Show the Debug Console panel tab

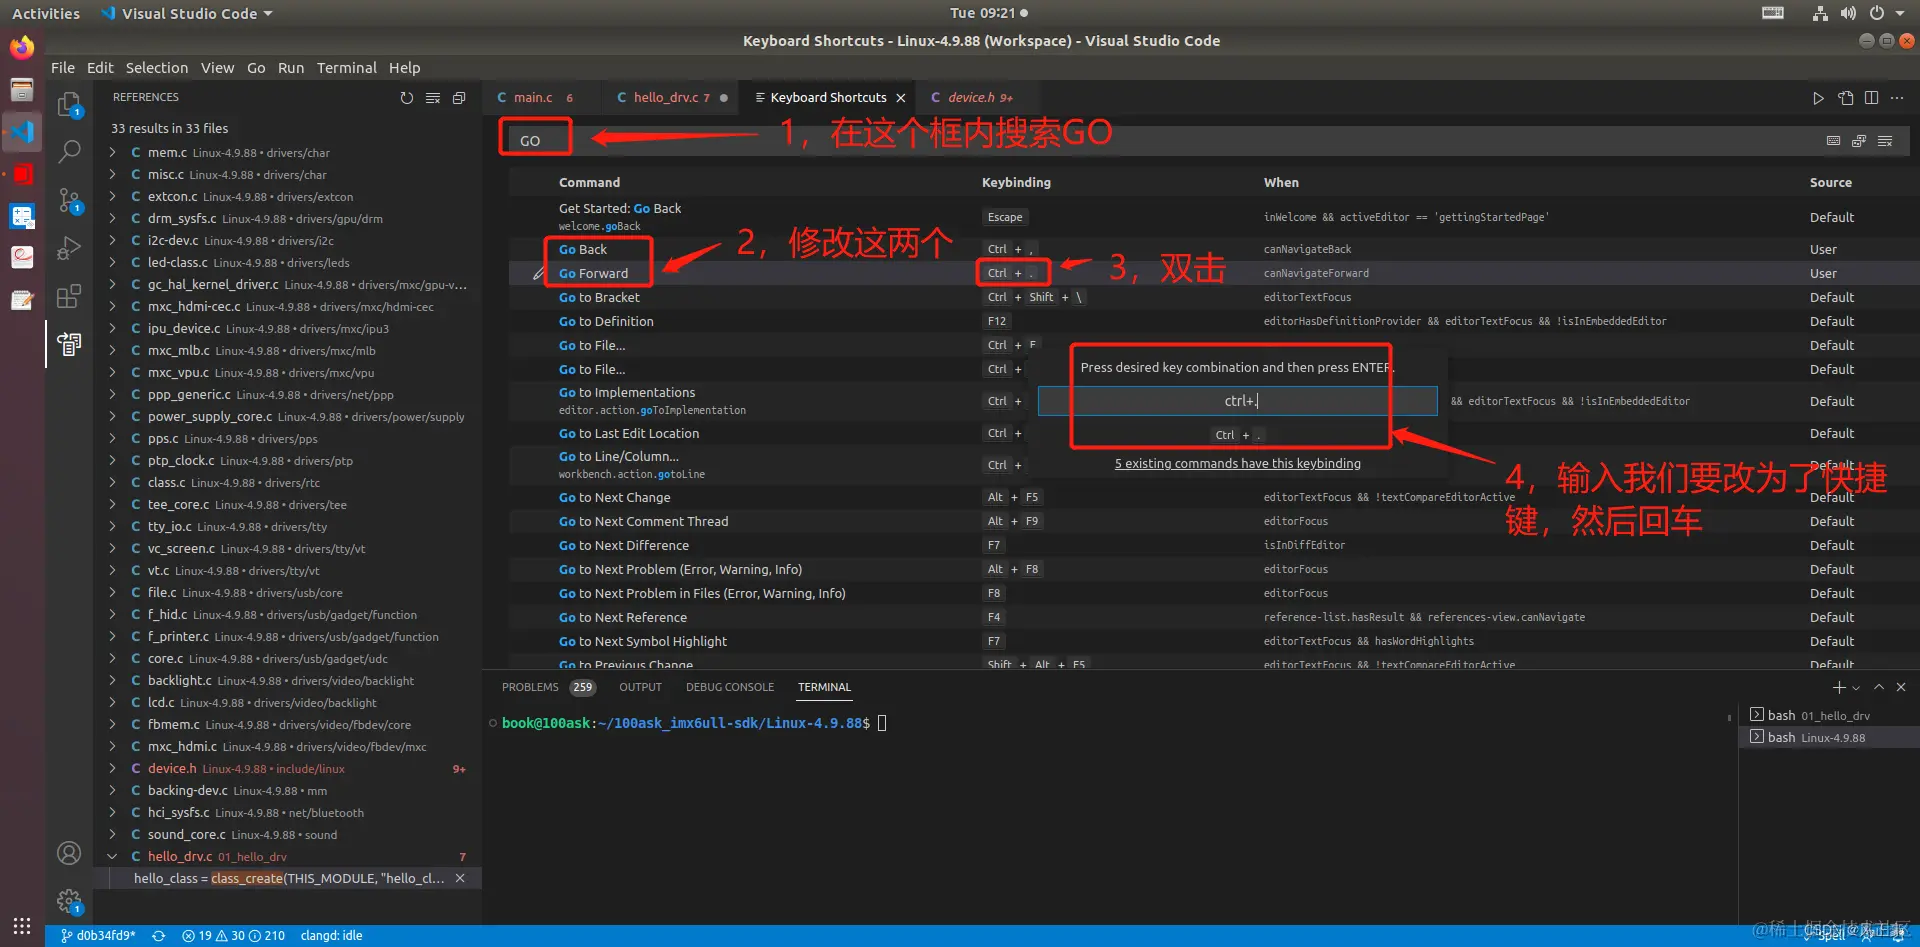pyautogui.click(x=730, y=687)
